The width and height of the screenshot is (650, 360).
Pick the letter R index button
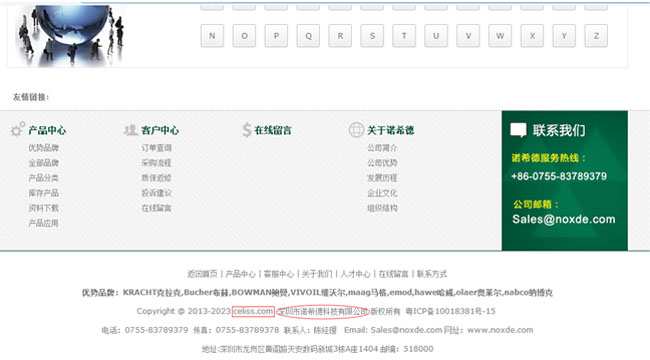(x=340, y=36)
